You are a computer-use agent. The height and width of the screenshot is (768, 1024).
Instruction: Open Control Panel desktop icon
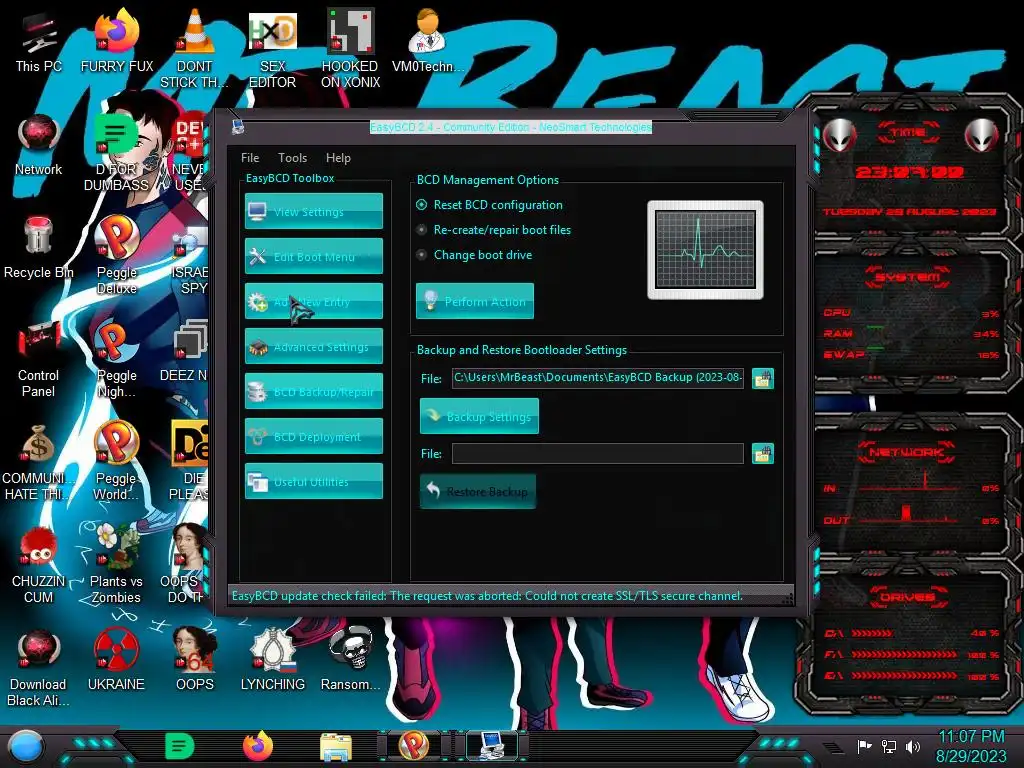coord(39,359)
